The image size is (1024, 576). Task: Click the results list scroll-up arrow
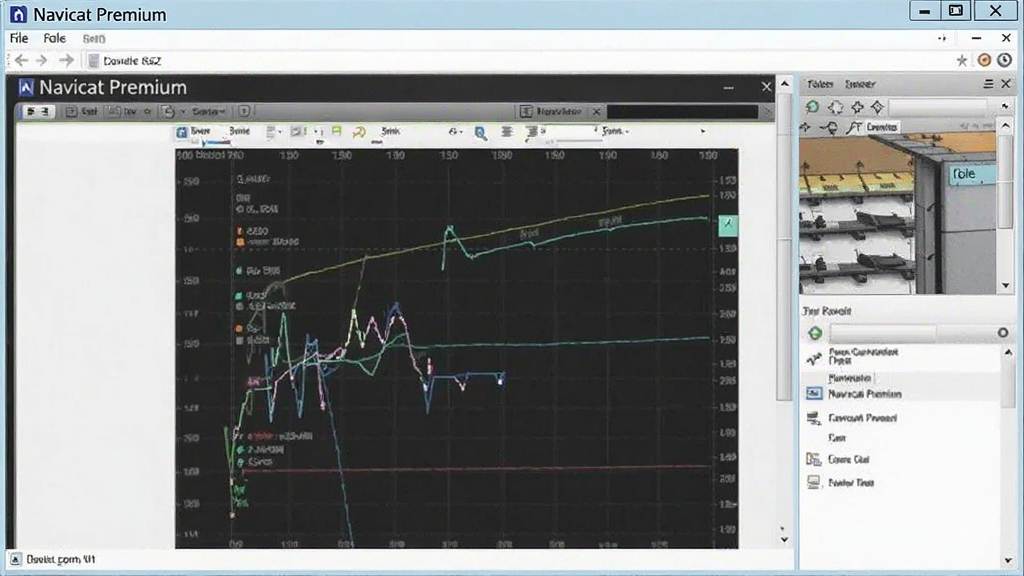pos(1008,353)
